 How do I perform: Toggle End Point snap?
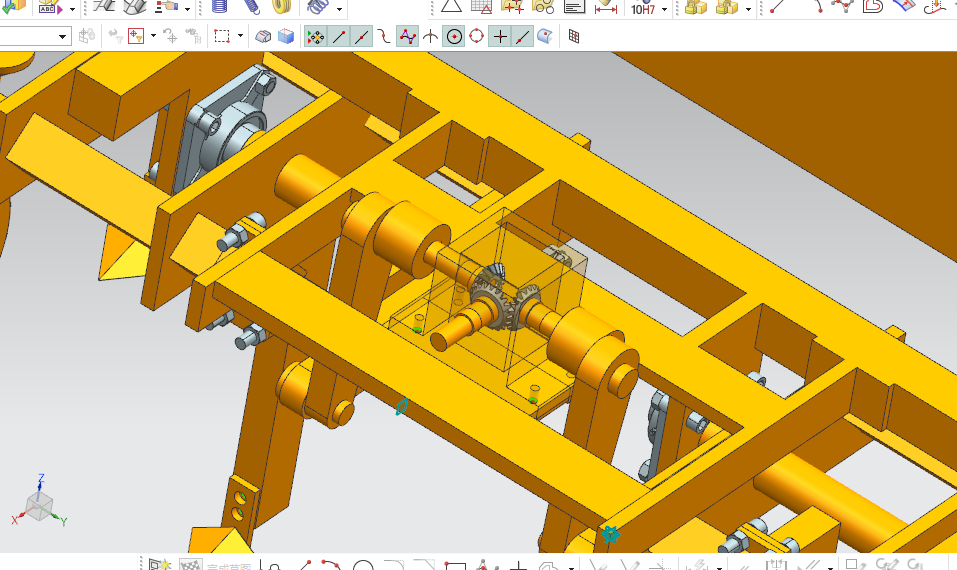click(338, 37)
